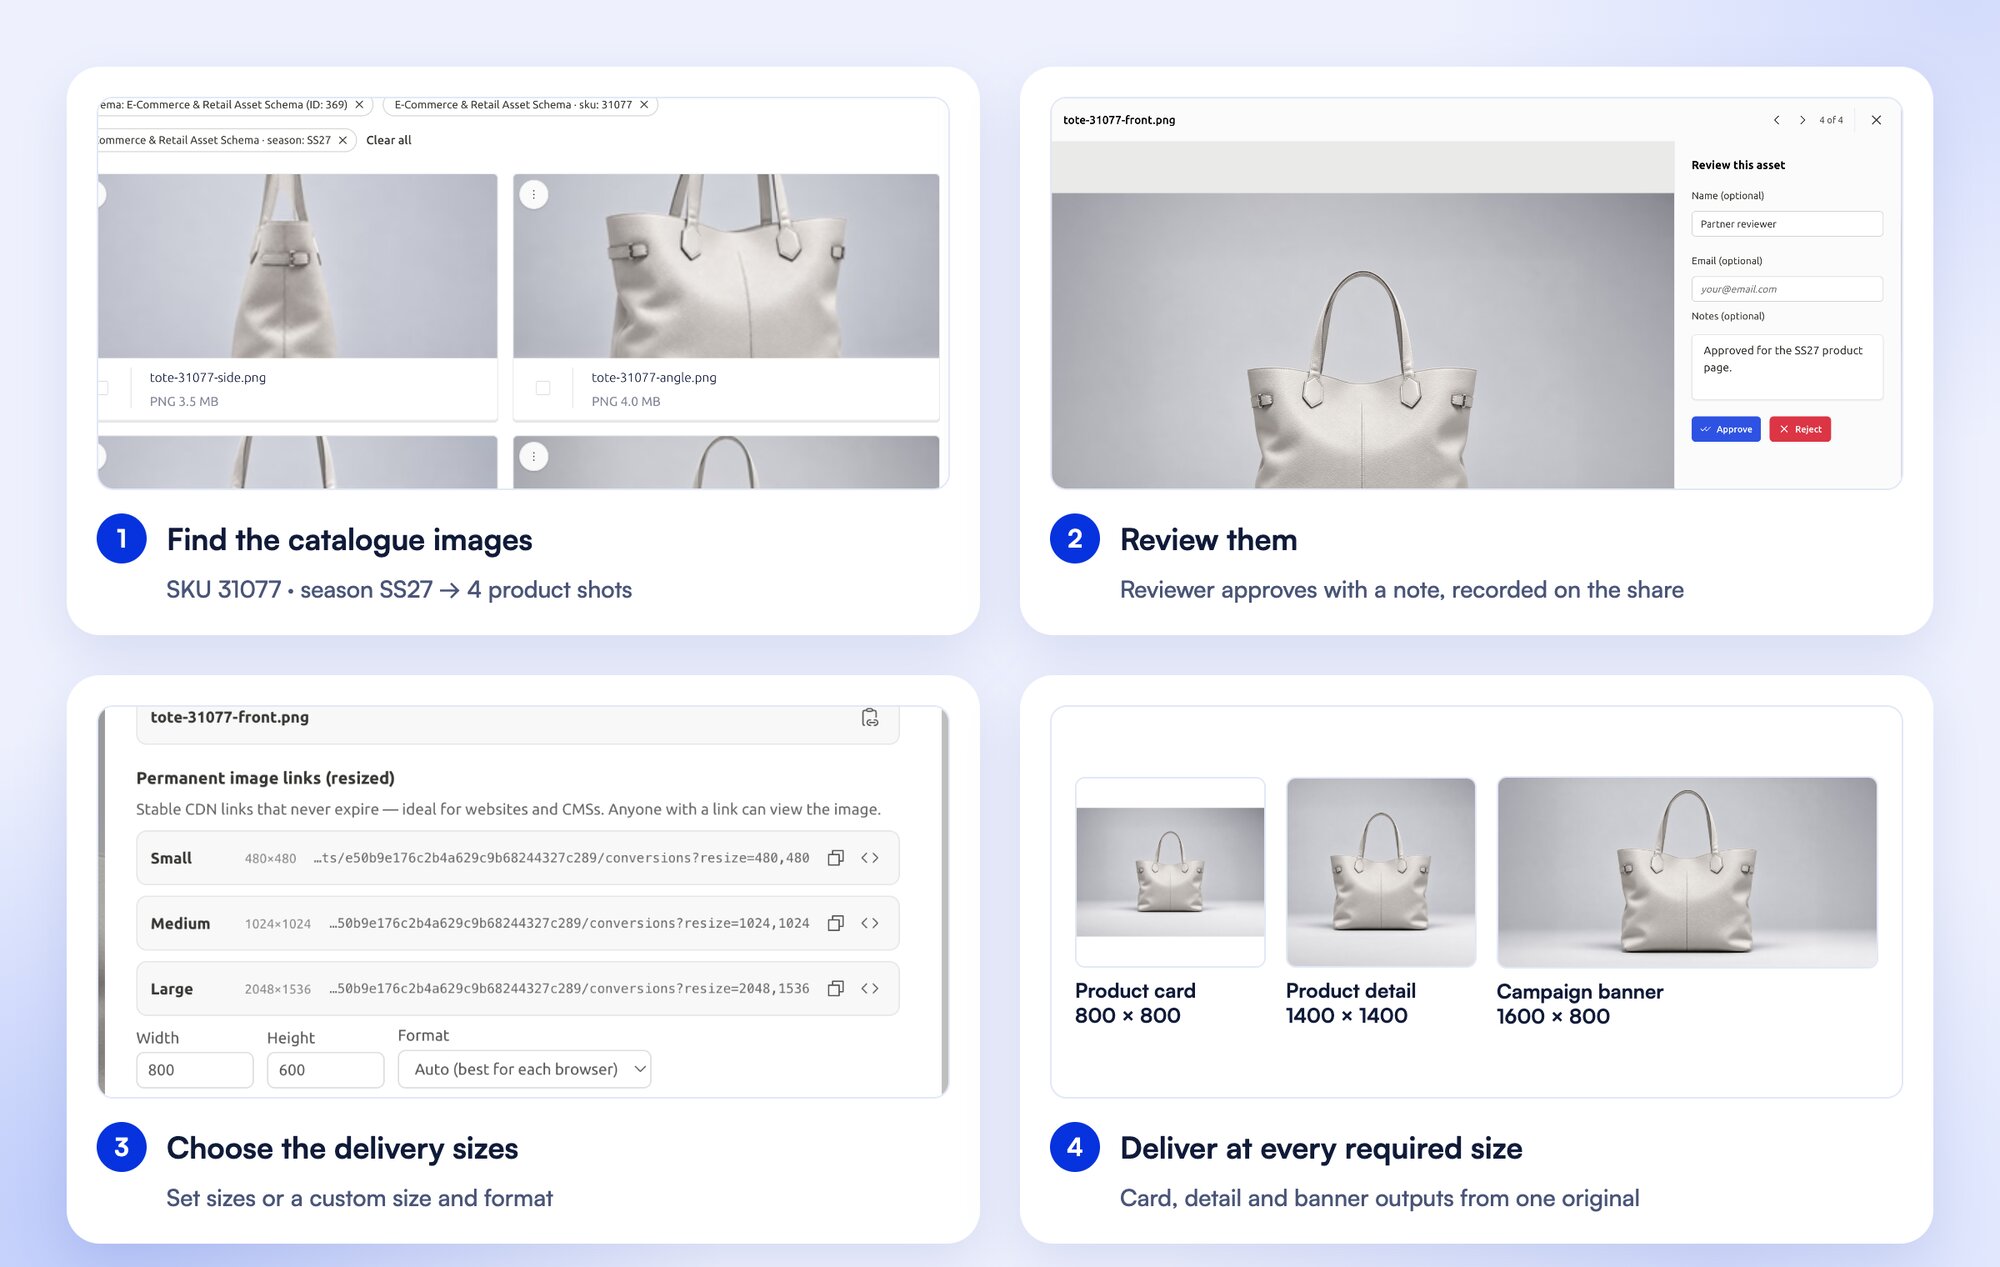Open options menu on tote-31077-angle.png thumbnail
The width and height of the screenshot is (2000, 1267).
(534, 194)
